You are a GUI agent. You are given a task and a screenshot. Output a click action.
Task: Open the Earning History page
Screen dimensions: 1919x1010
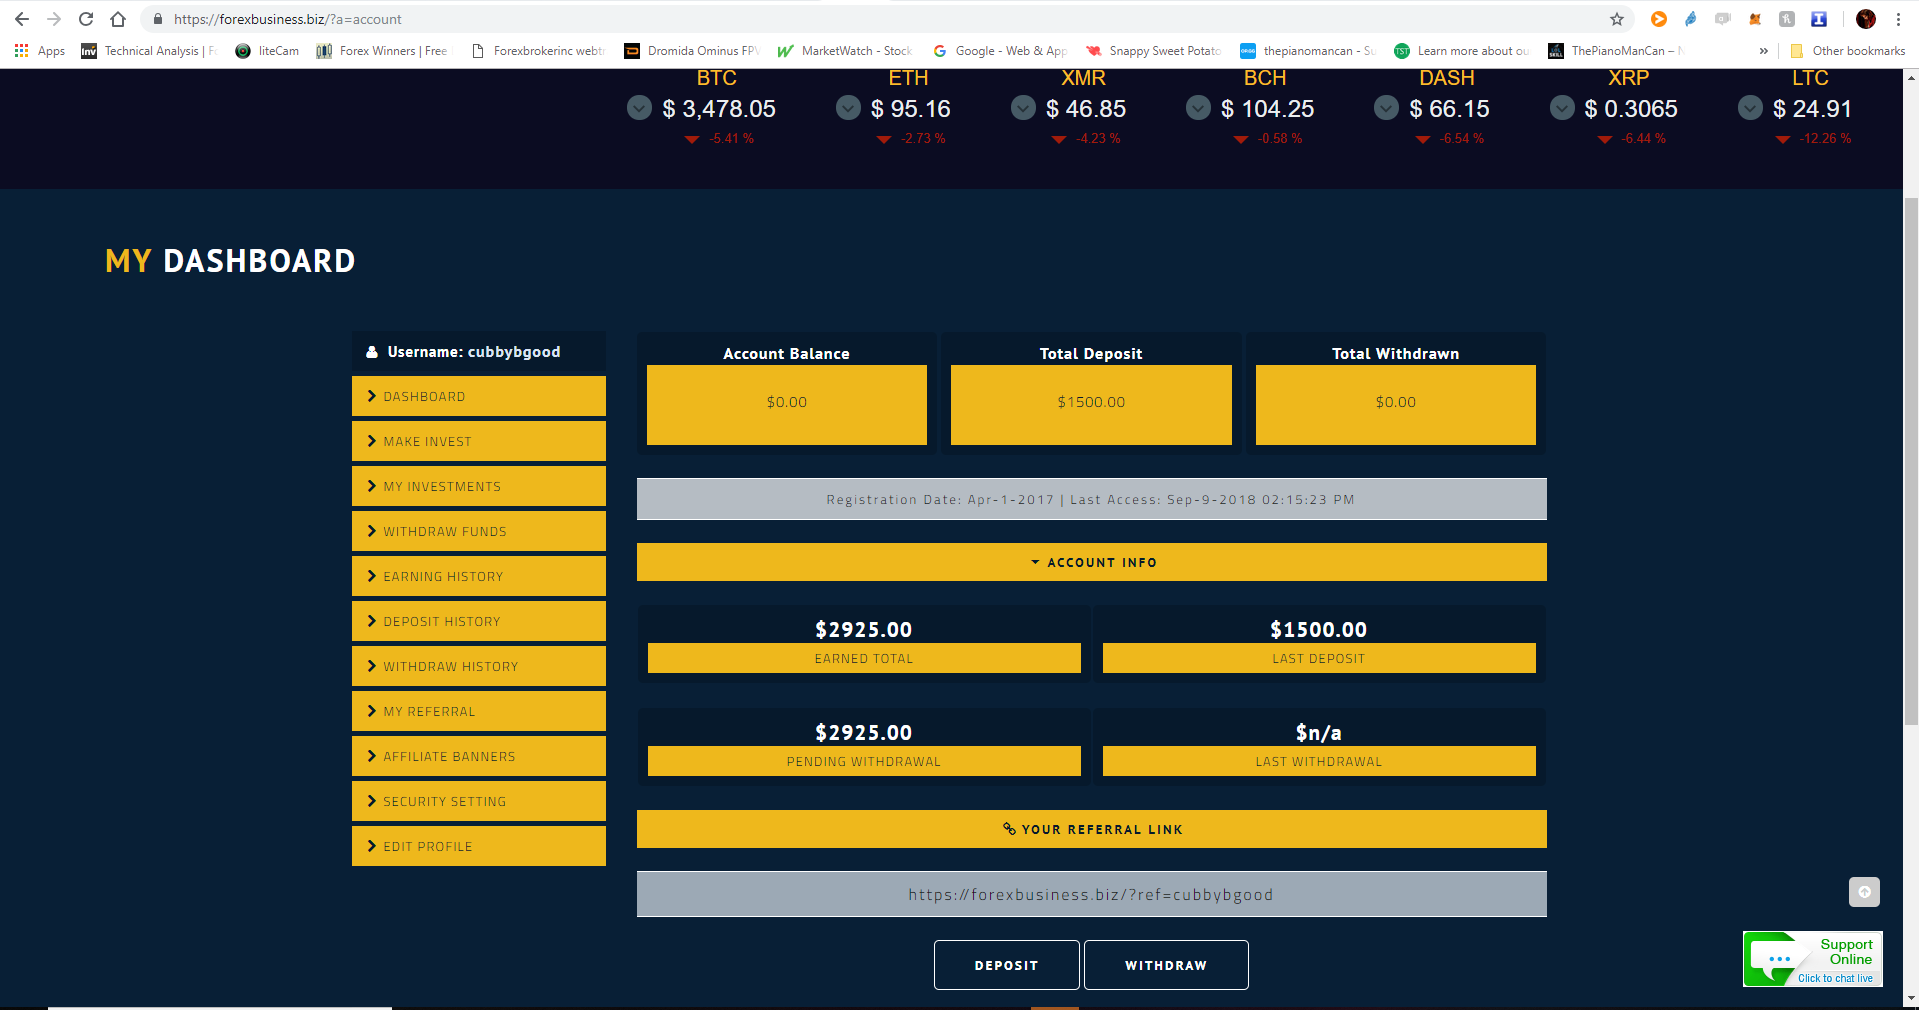tap(478, 576)
